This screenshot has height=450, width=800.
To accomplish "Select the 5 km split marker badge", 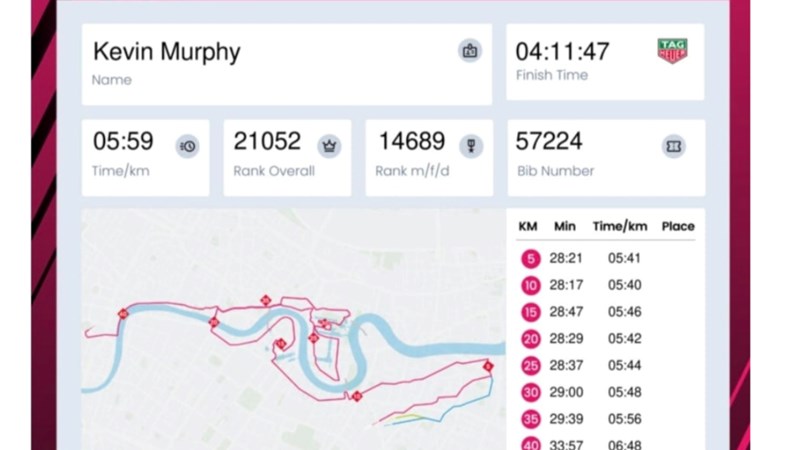I will click(x=530, y=259).
